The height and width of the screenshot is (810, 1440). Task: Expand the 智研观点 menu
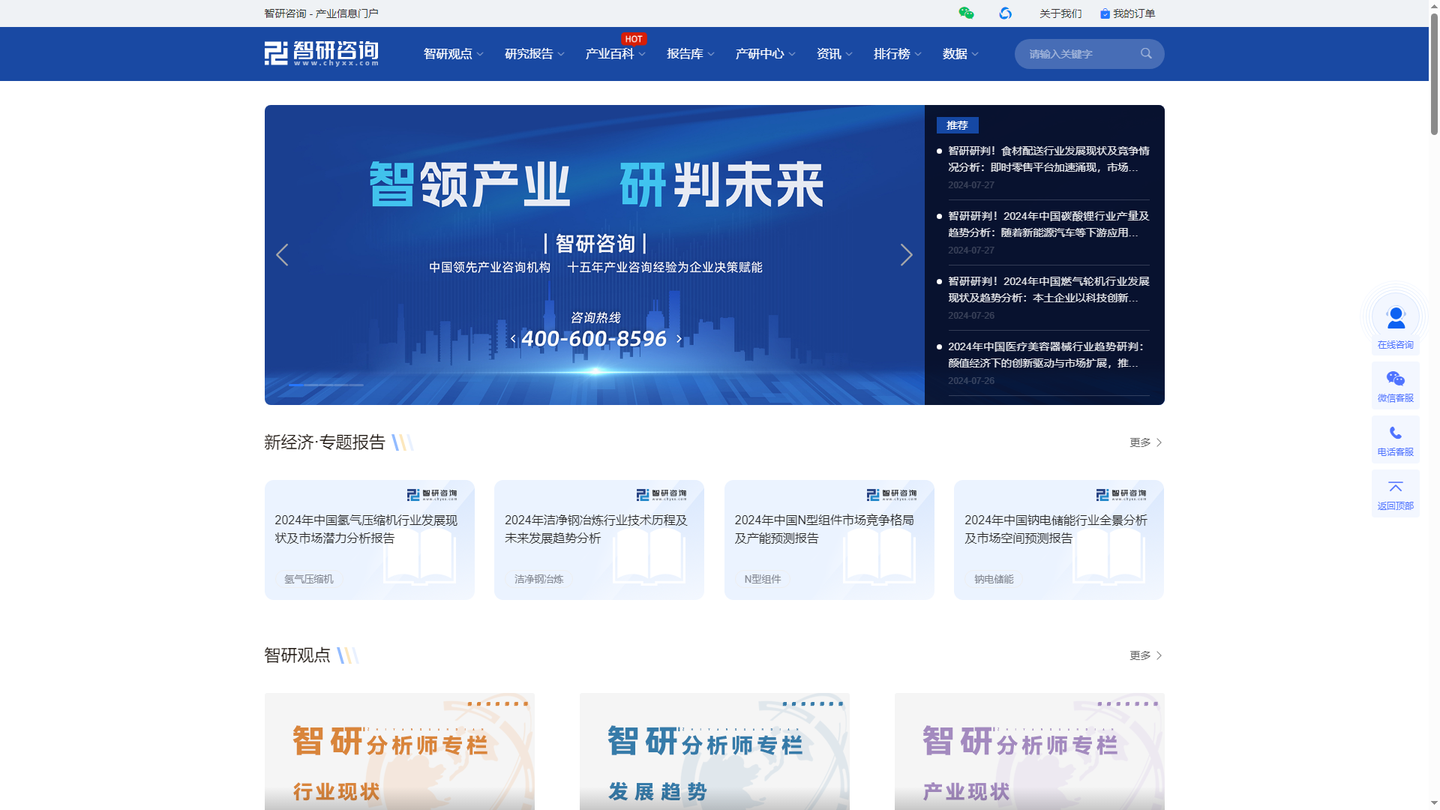(x=453, y=54)
